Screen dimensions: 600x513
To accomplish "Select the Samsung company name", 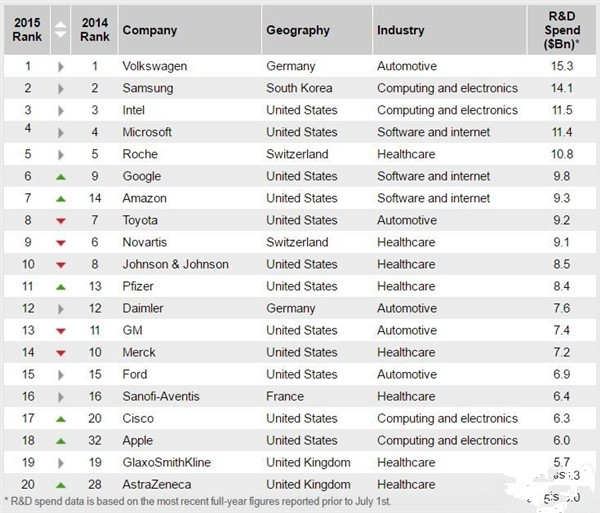I will point(147,88).
